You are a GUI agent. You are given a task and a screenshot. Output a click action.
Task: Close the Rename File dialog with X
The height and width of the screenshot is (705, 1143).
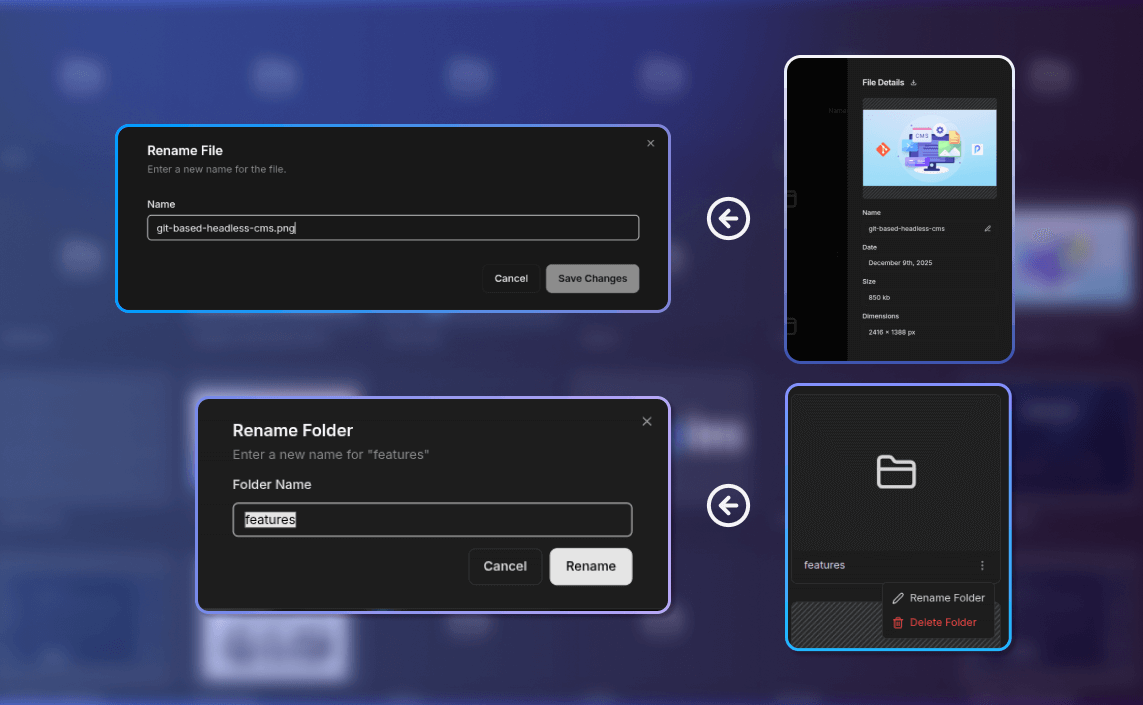click(650, 144)
